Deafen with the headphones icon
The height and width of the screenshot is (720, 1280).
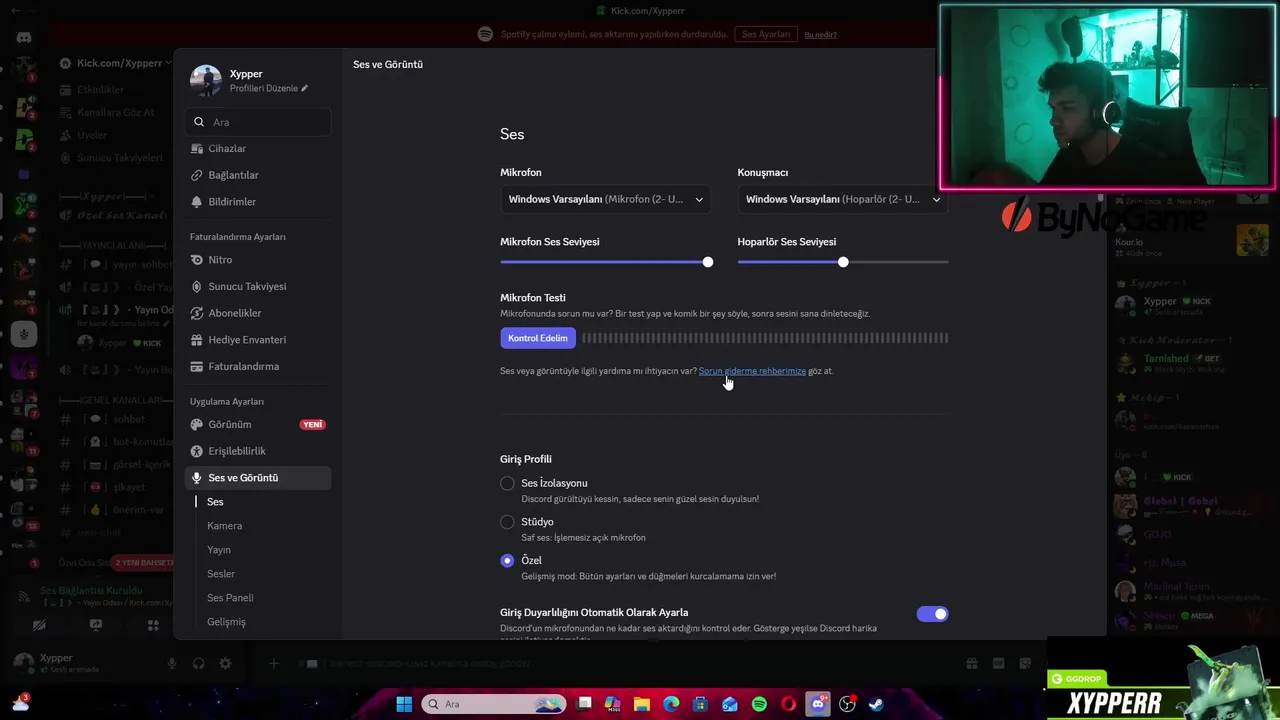(x=198, y=663)
